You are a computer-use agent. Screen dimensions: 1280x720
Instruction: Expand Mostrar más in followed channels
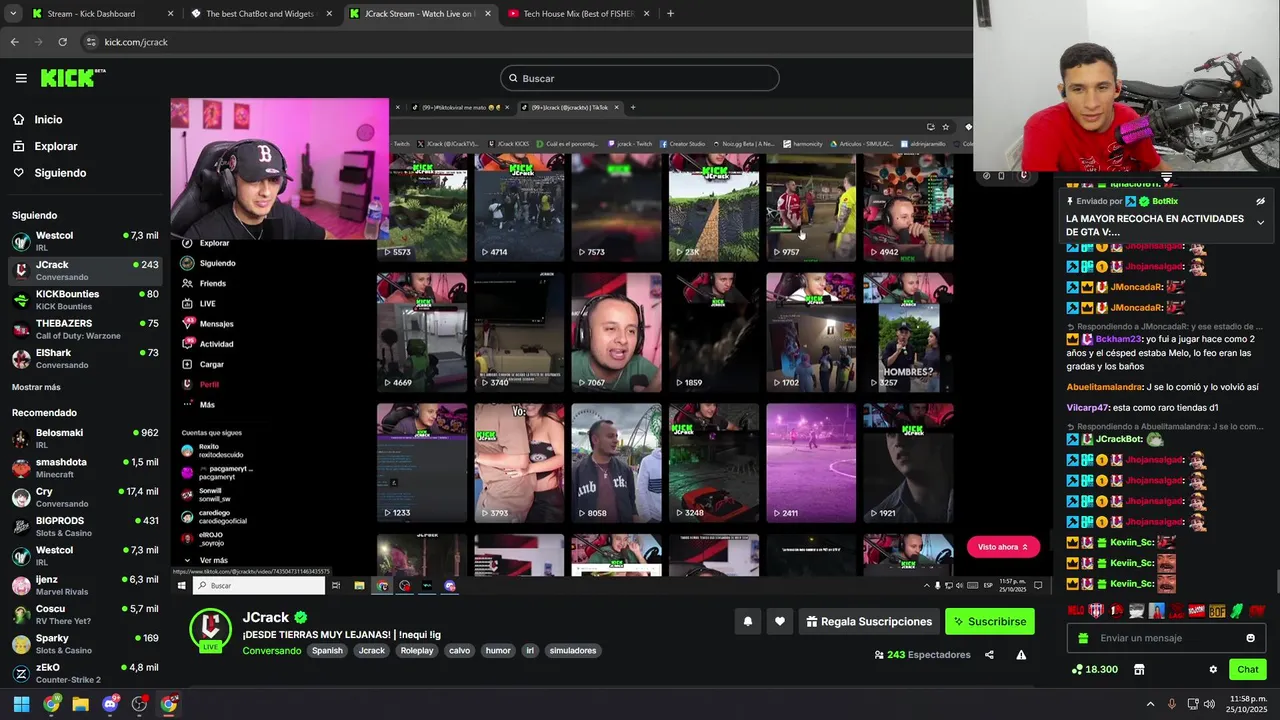click(x=36, y=387)
